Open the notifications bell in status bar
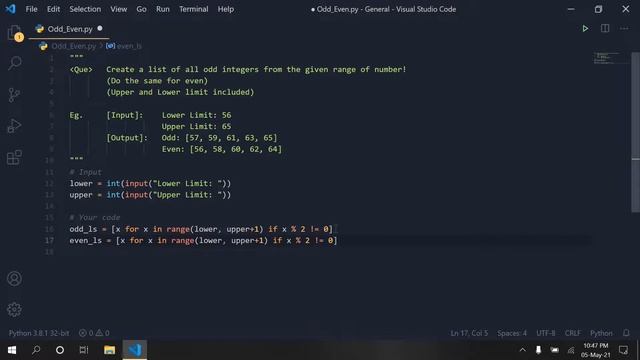The height and width of the screenshot is (360, 640). (x=626, y=333)
